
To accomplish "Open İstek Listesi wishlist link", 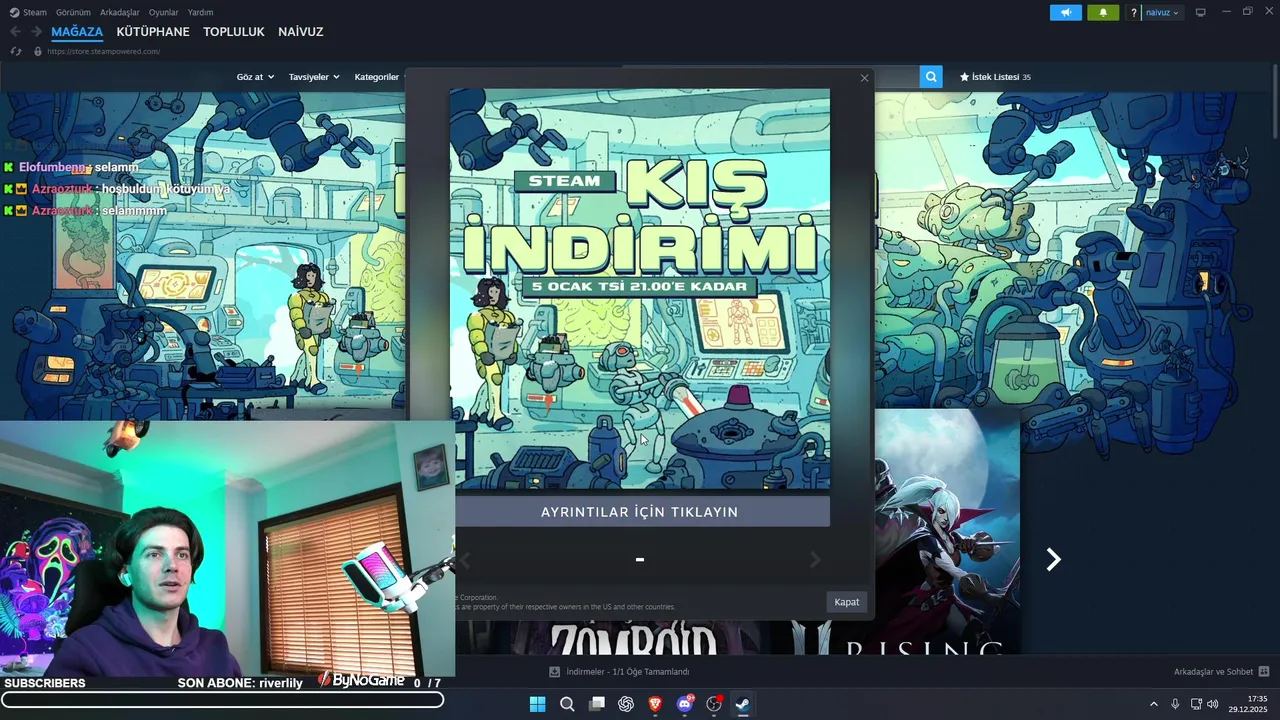I will pos(995,77).
